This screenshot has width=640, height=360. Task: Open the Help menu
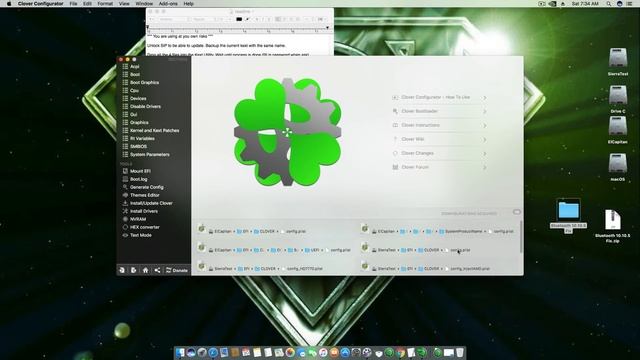(x=188, y=4)
